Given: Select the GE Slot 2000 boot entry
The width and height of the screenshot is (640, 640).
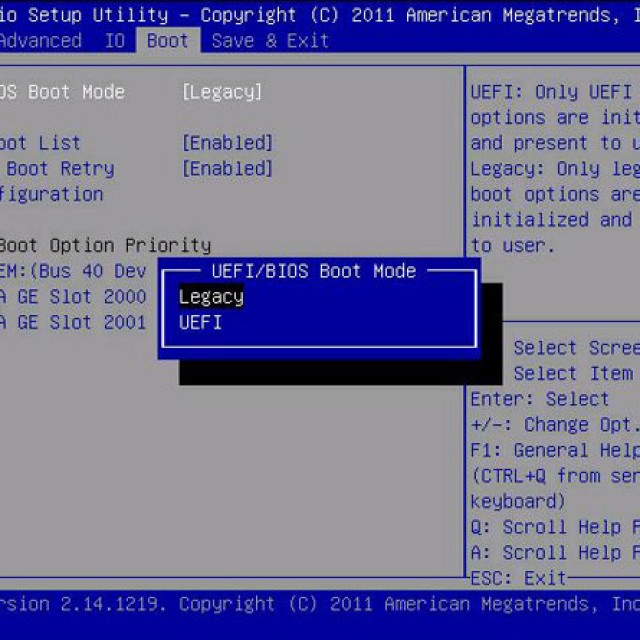Looking at the screenshot, I should tap(73, 297).
